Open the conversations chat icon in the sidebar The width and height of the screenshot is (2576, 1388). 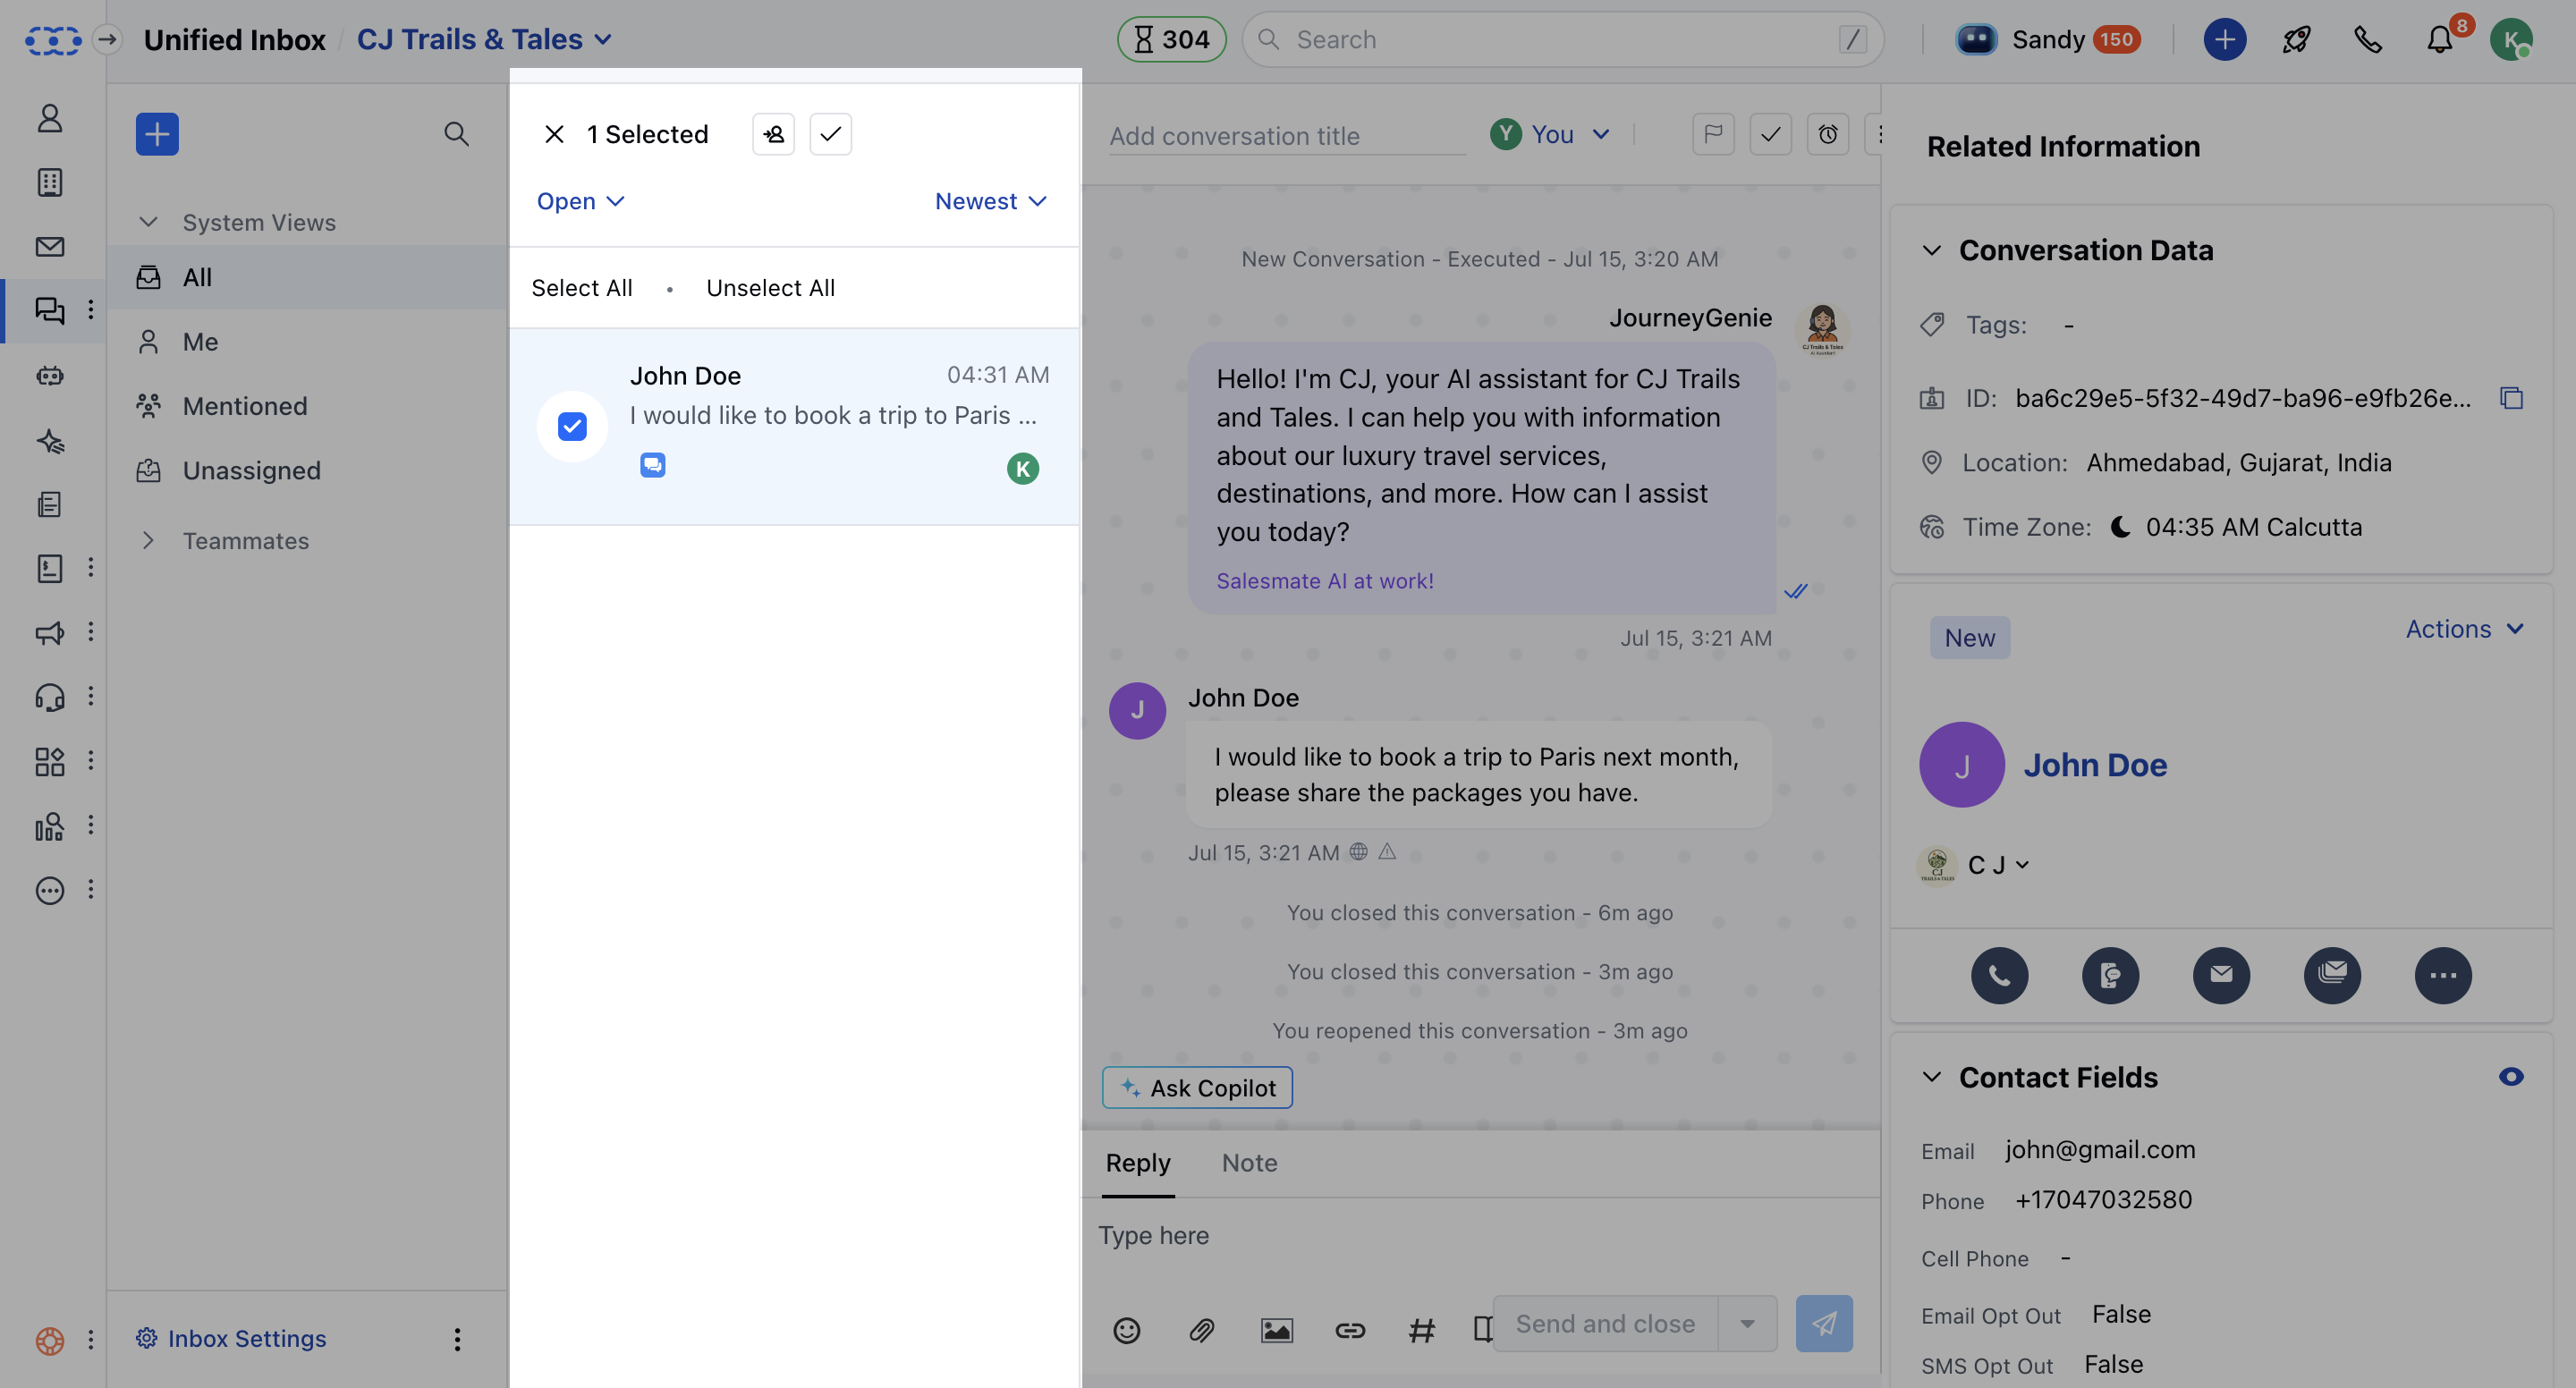tap(49, 310)
